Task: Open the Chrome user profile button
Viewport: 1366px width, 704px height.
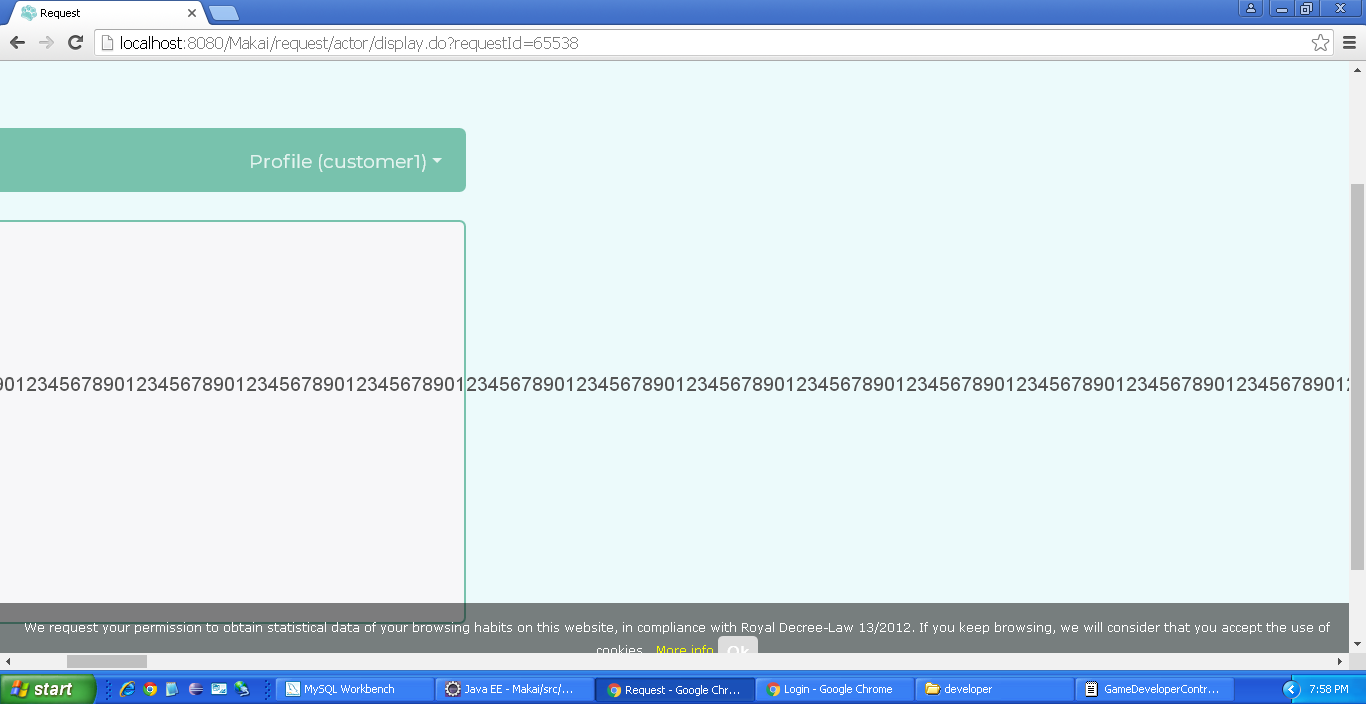Action: 1251,8
